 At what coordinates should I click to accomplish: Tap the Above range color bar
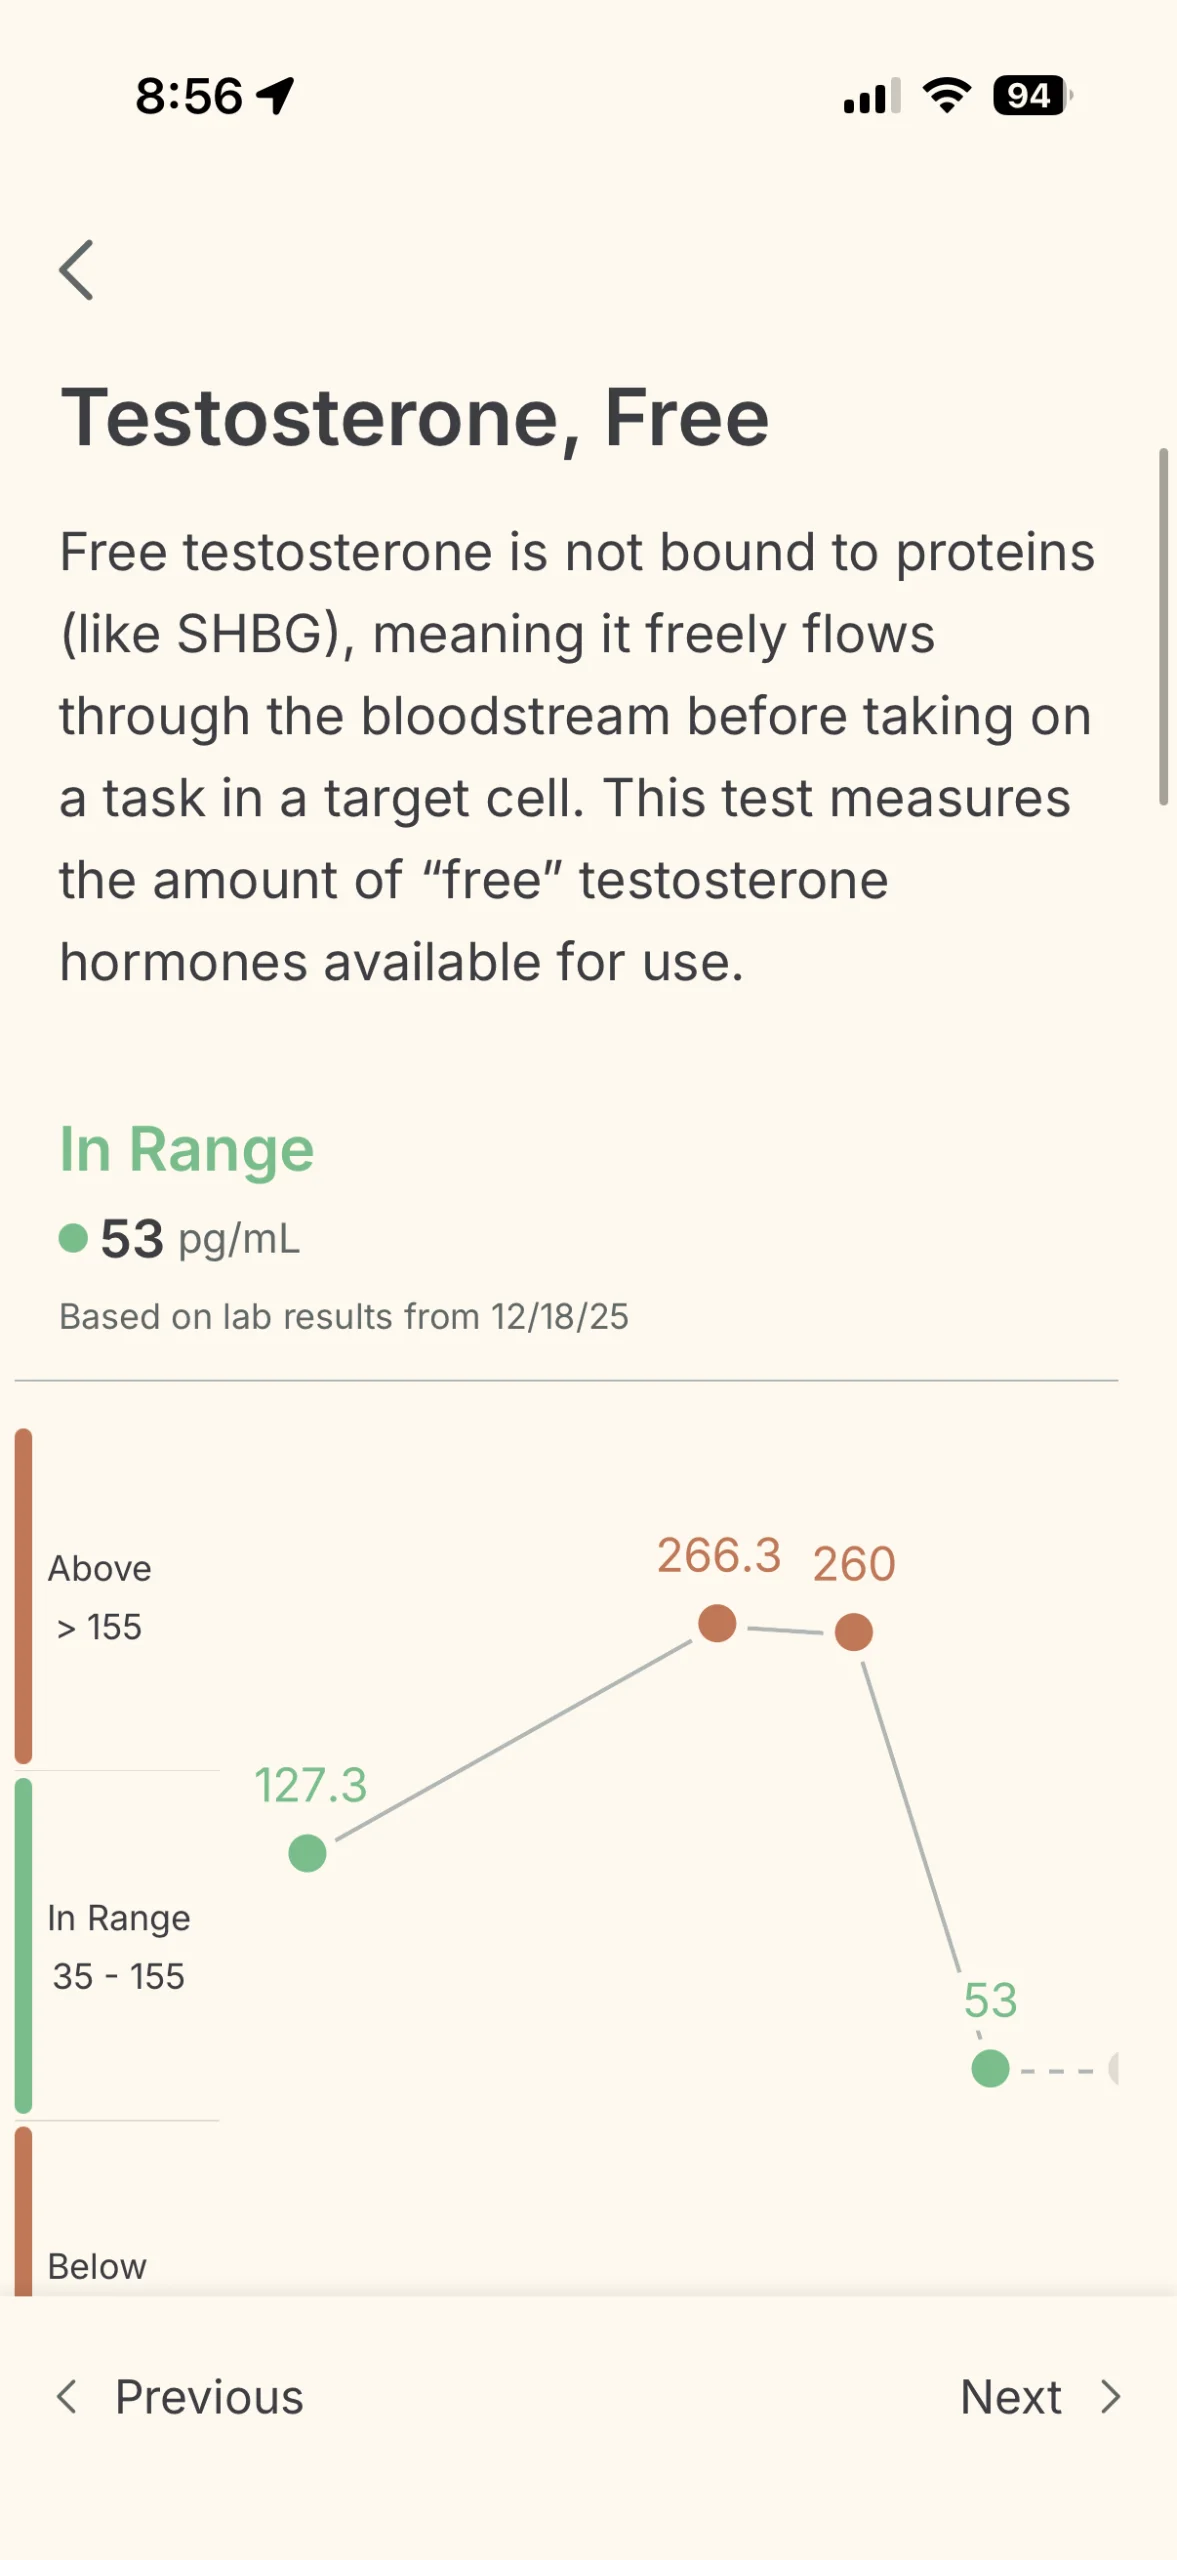coord(24,1595)
